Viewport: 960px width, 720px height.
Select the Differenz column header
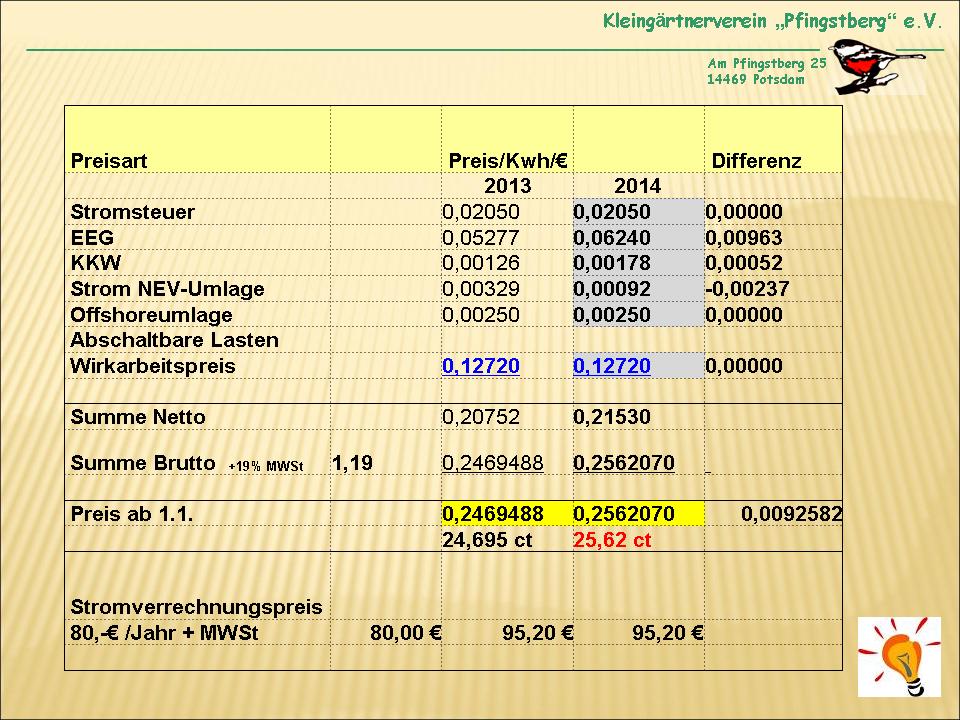[x=757, y=161]
